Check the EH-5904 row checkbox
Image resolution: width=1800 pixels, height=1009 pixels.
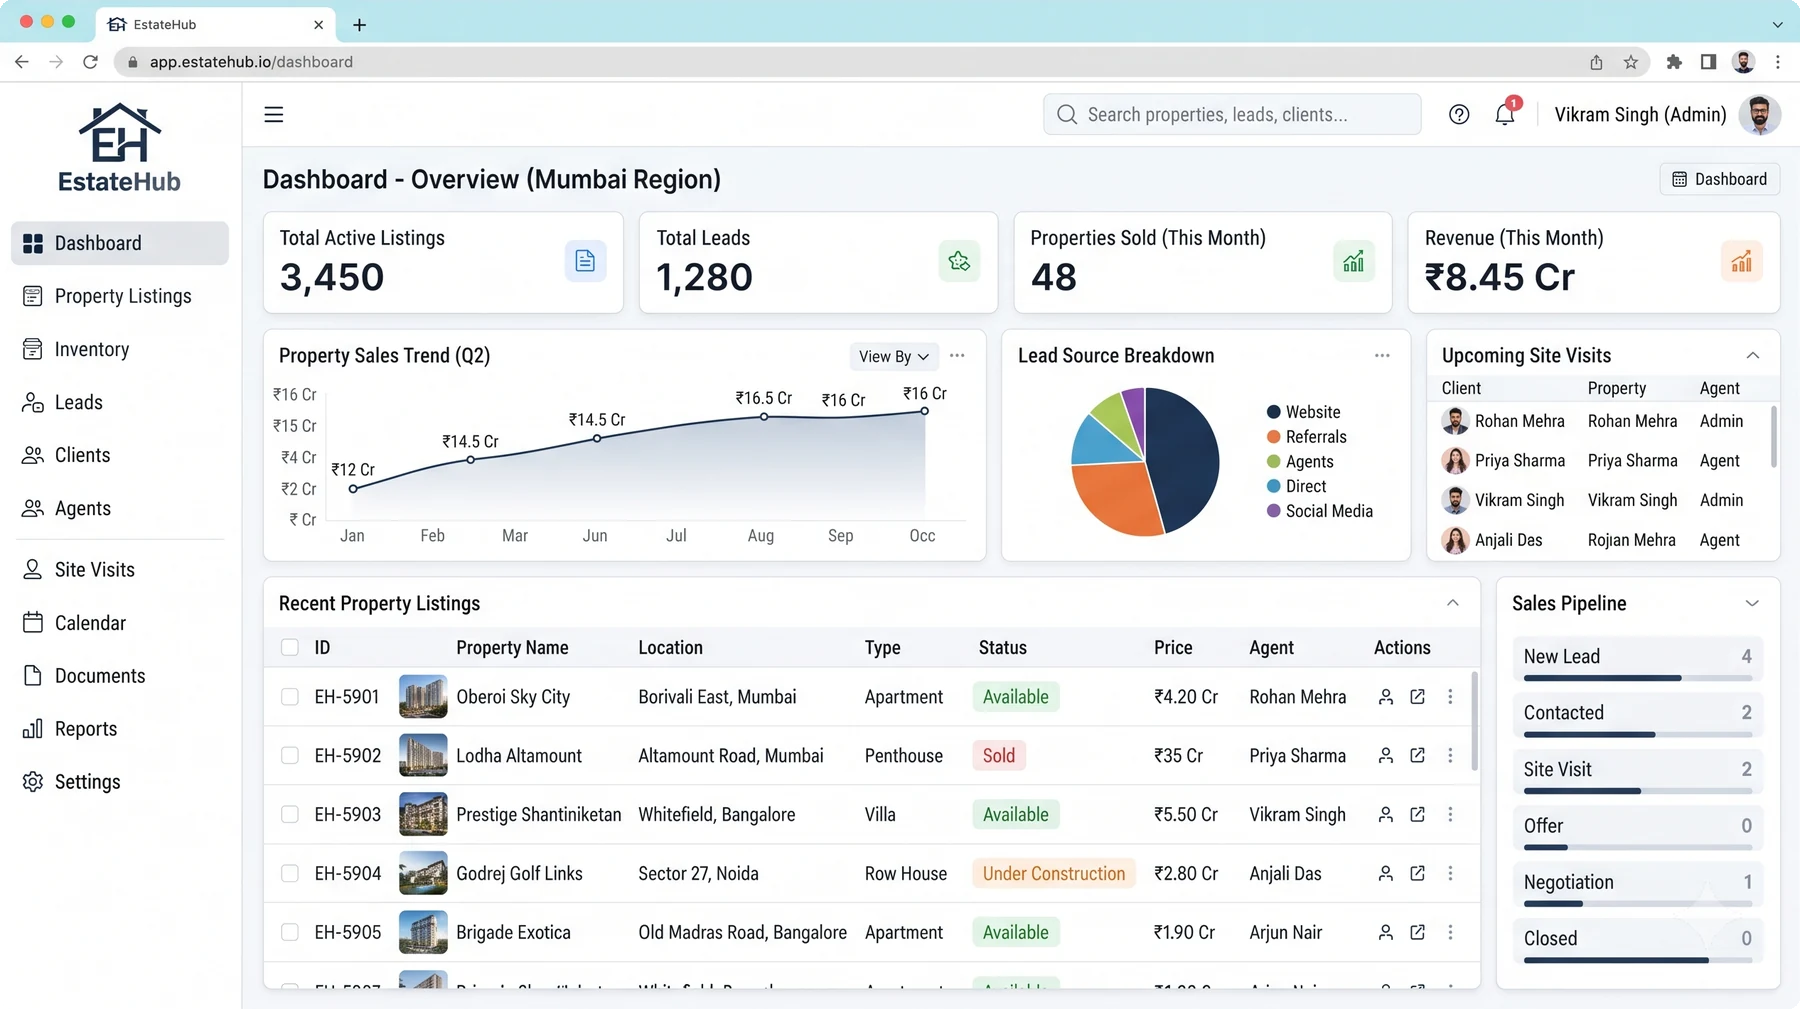pos(290,873)
